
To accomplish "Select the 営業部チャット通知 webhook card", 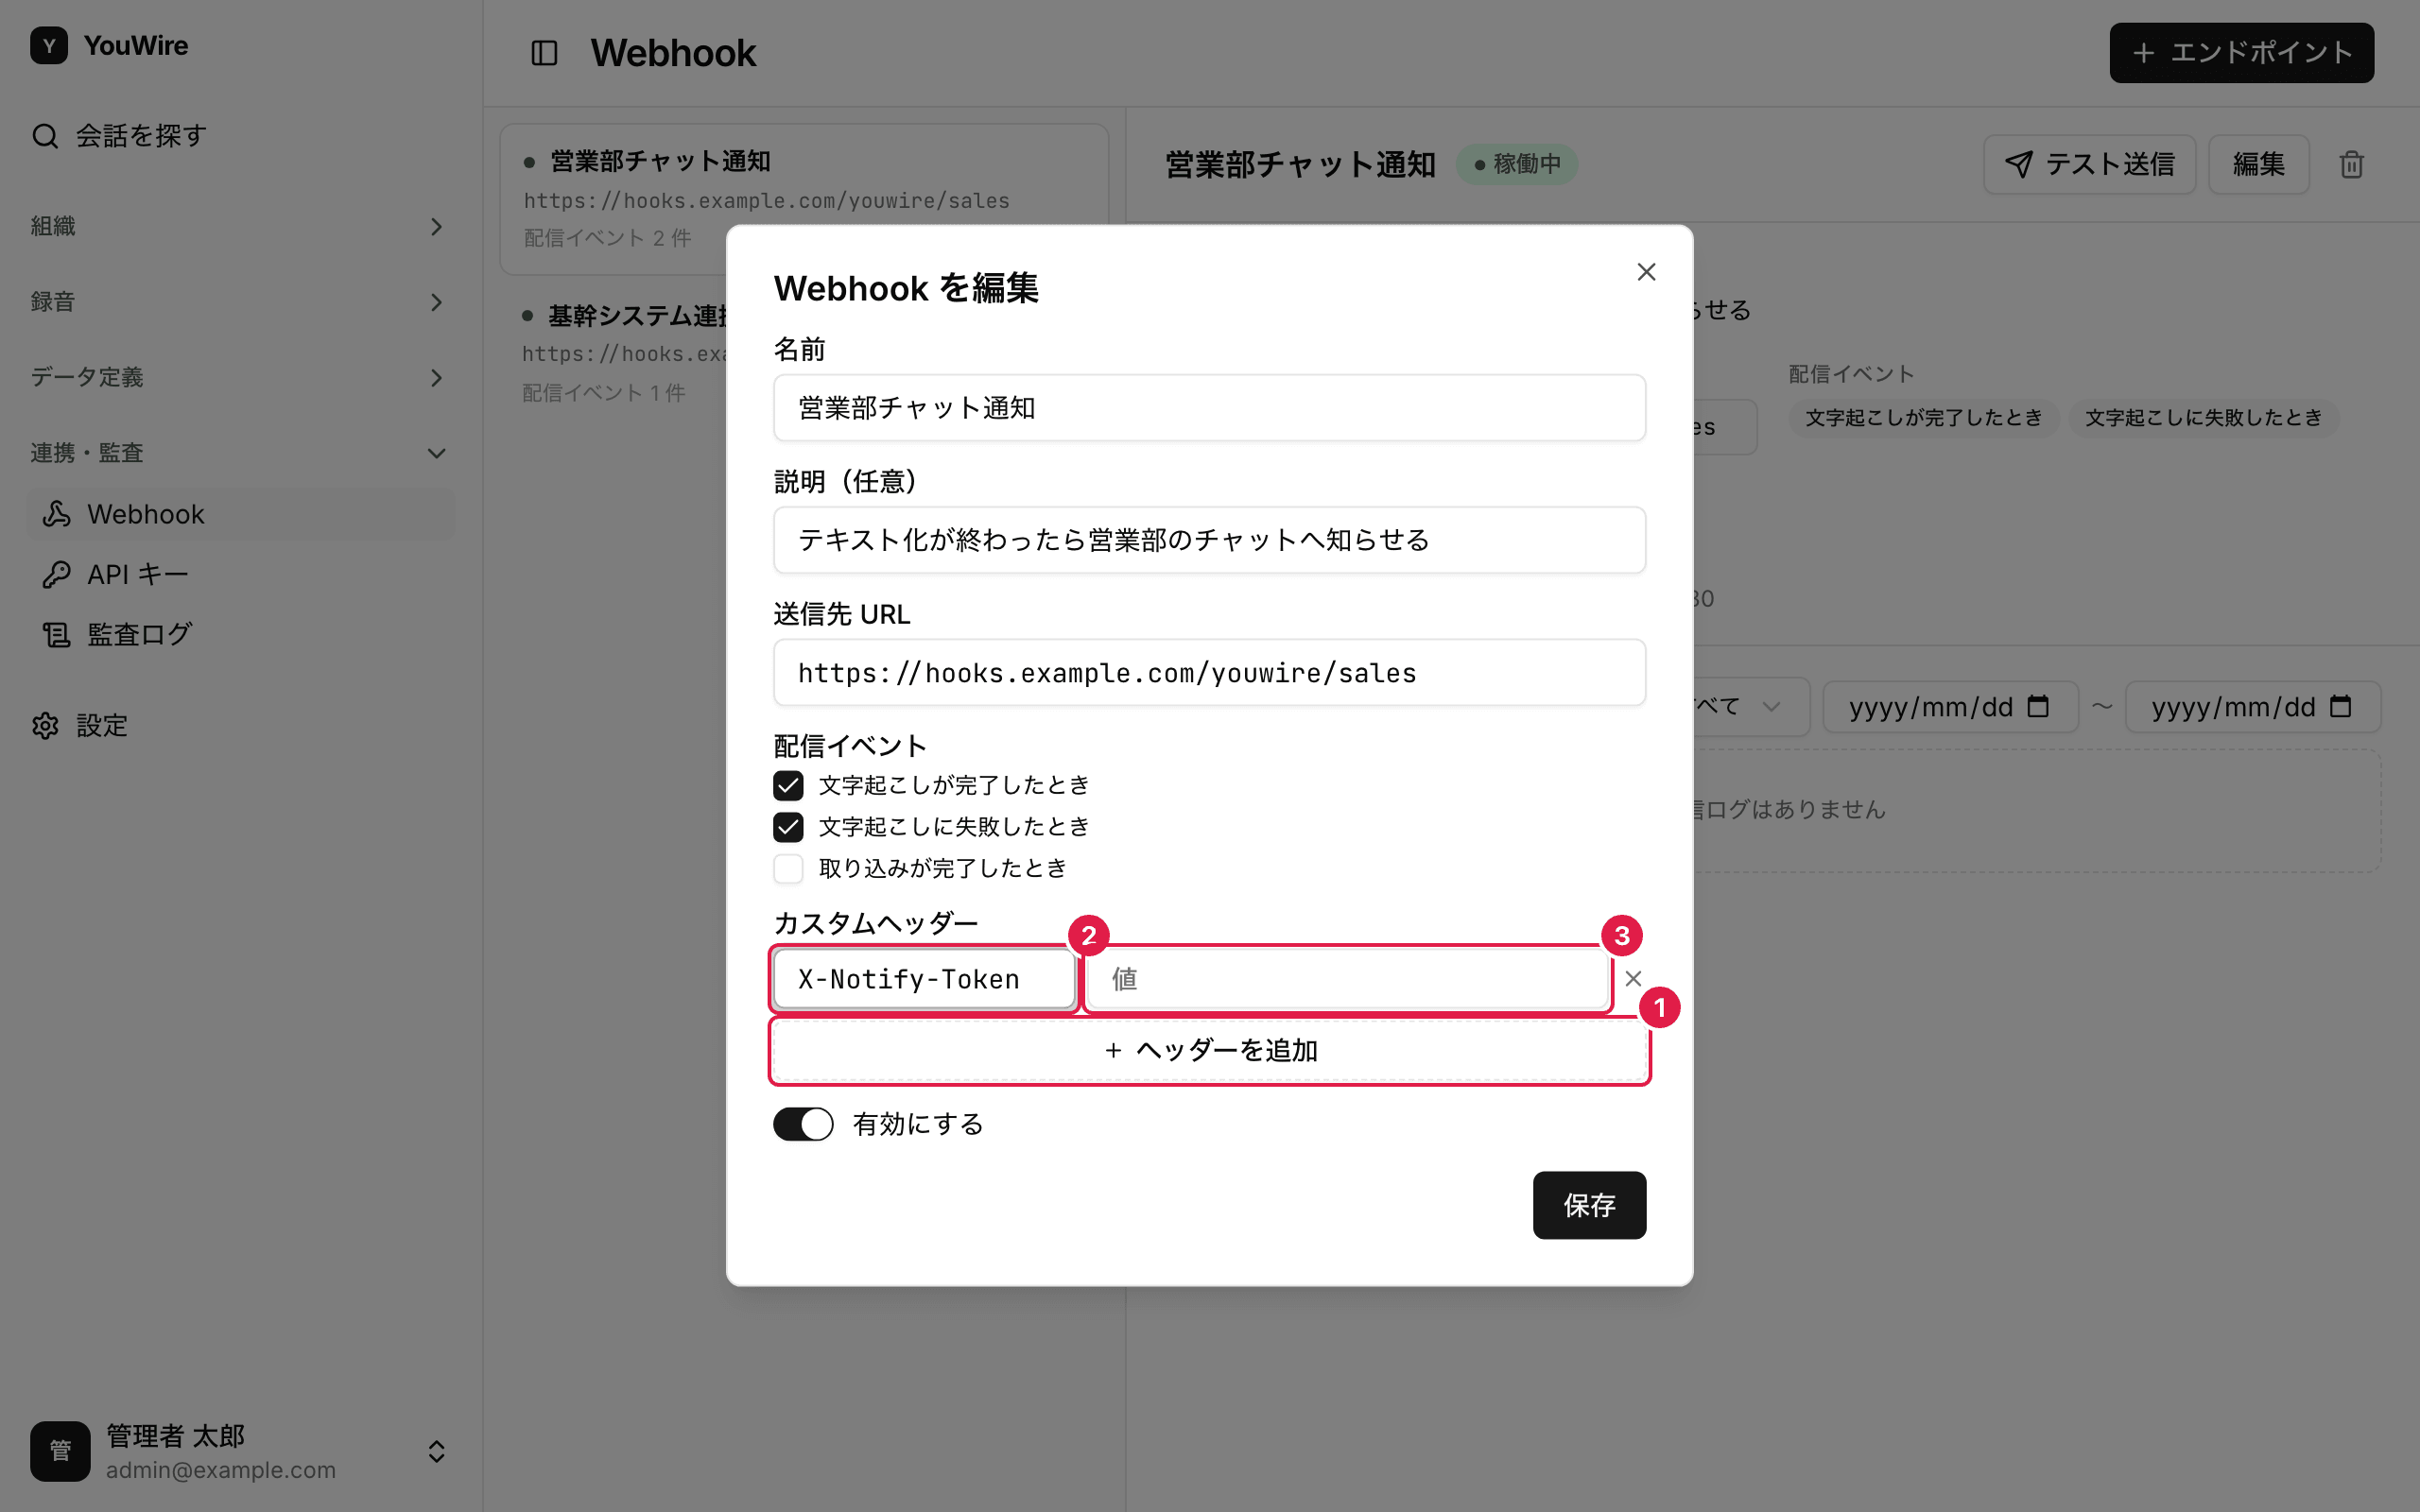I will tap(804, 199).
